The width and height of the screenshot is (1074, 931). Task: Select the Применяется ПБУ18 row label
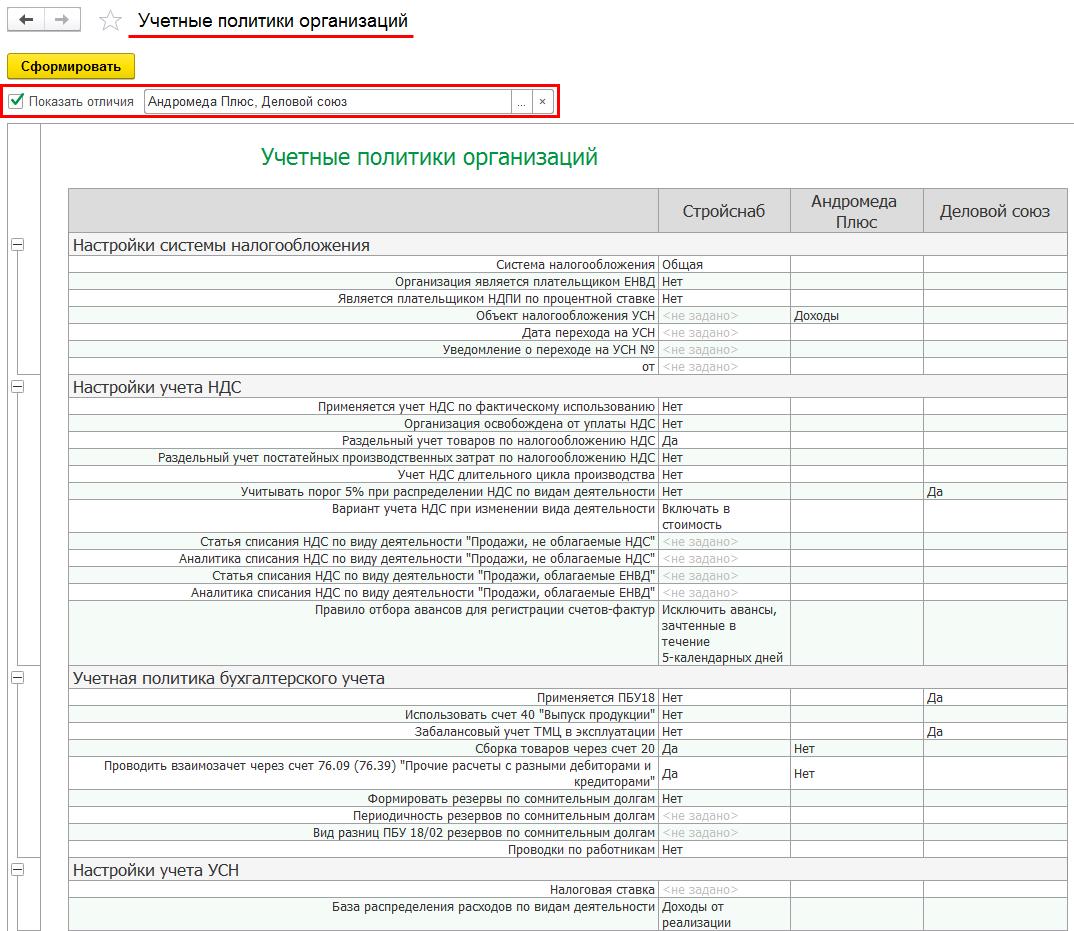coord(596,698)
